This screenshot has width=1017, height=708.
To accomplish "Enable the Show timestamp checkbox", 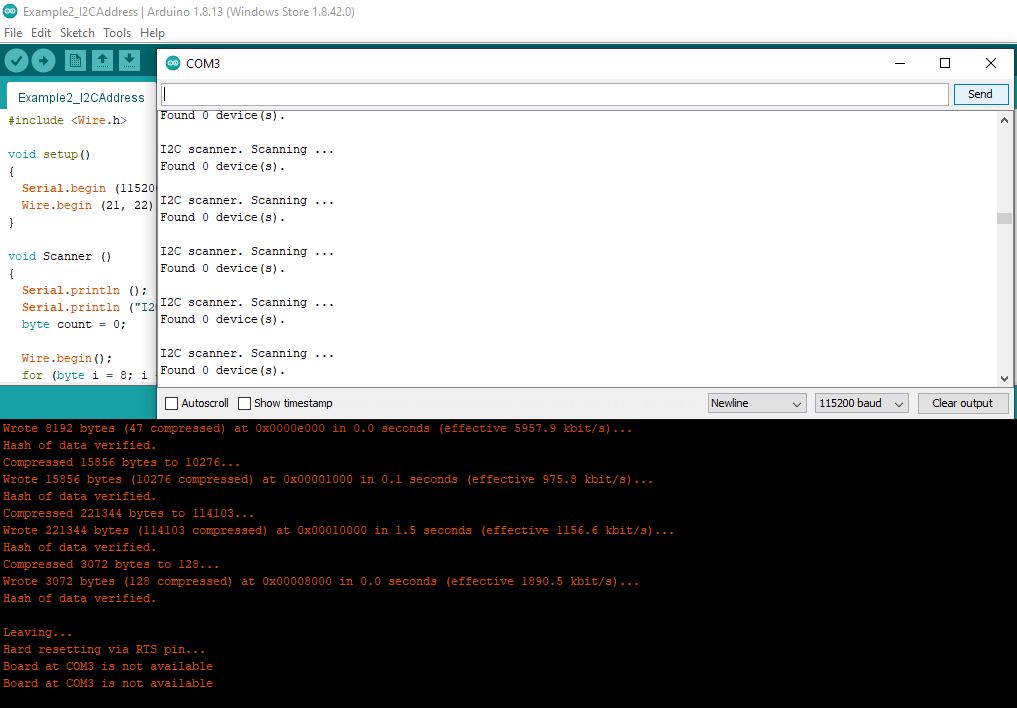I will pyautogui.click(x=243, y=403).
